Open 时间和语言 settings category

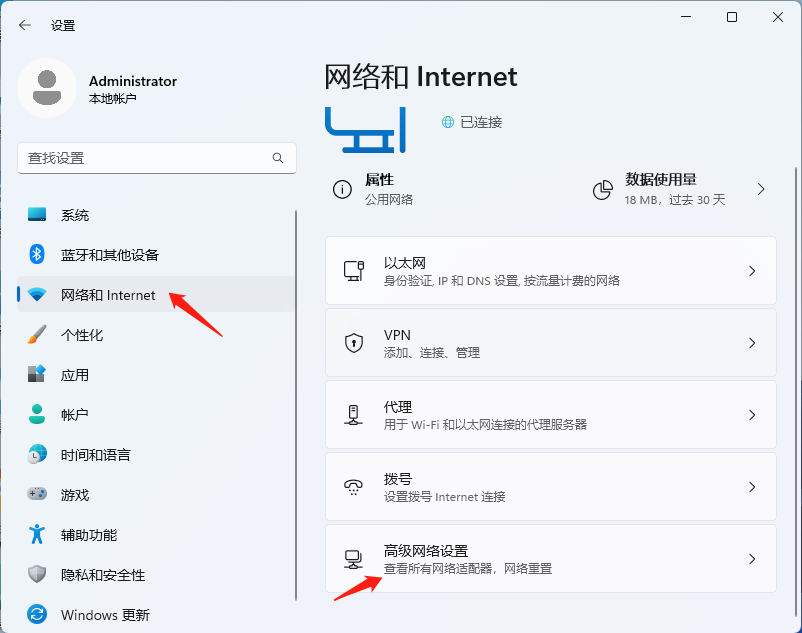coord(156,455)
